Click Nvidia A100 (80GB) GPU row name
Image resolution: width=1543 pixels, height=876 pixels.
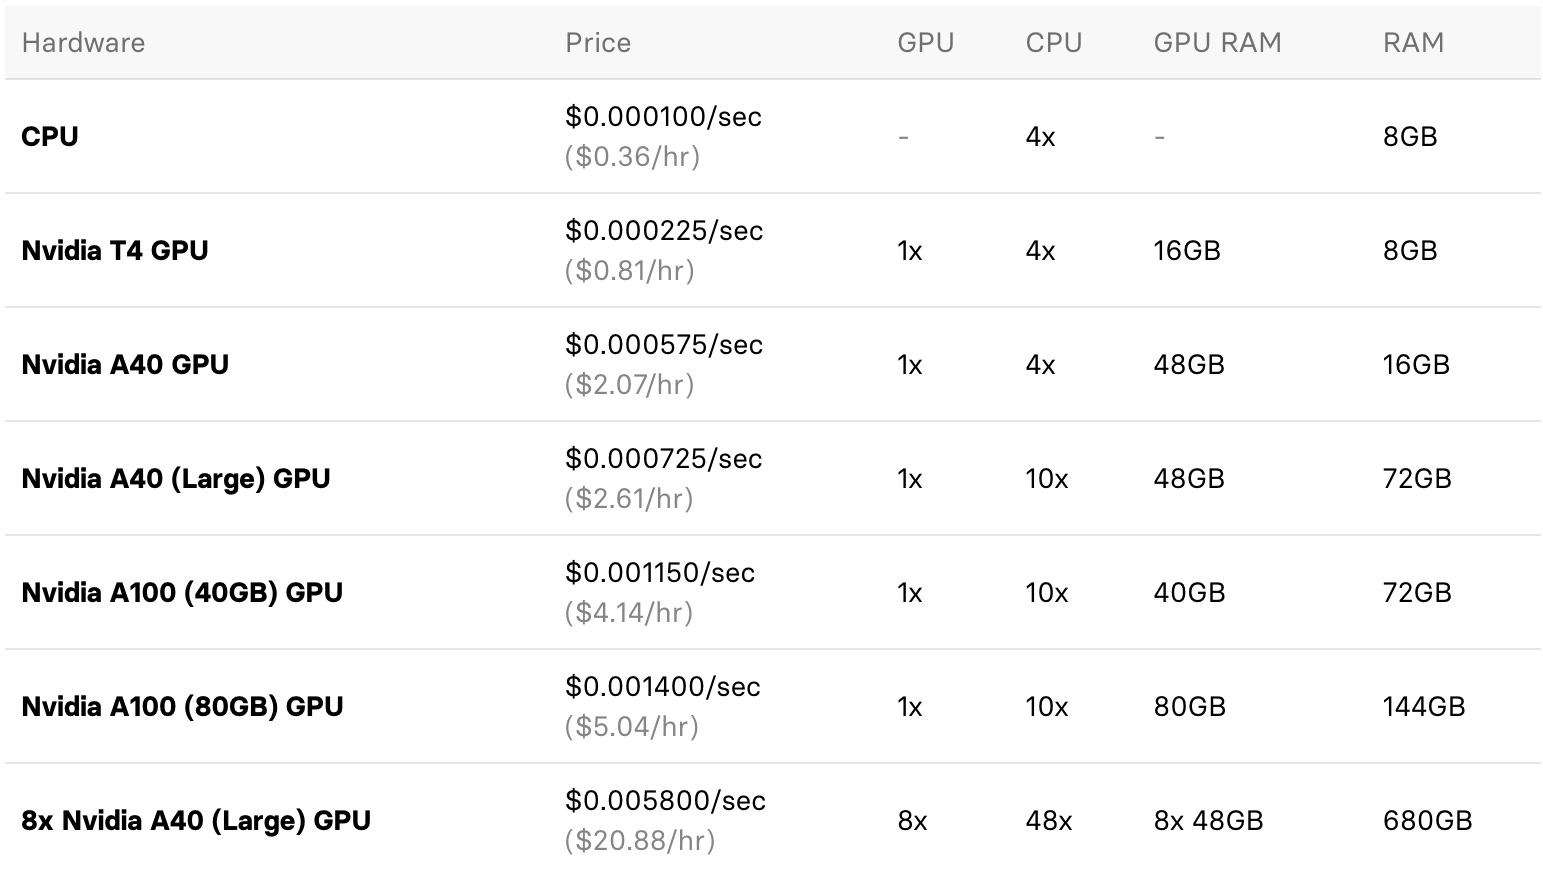(182, 707)
